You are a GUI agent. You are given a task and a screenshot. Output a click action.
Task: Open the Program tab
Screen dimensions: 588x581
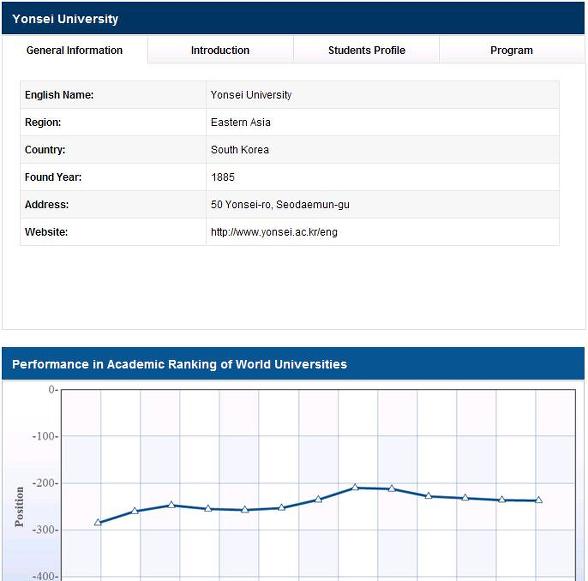pos(512,50)
